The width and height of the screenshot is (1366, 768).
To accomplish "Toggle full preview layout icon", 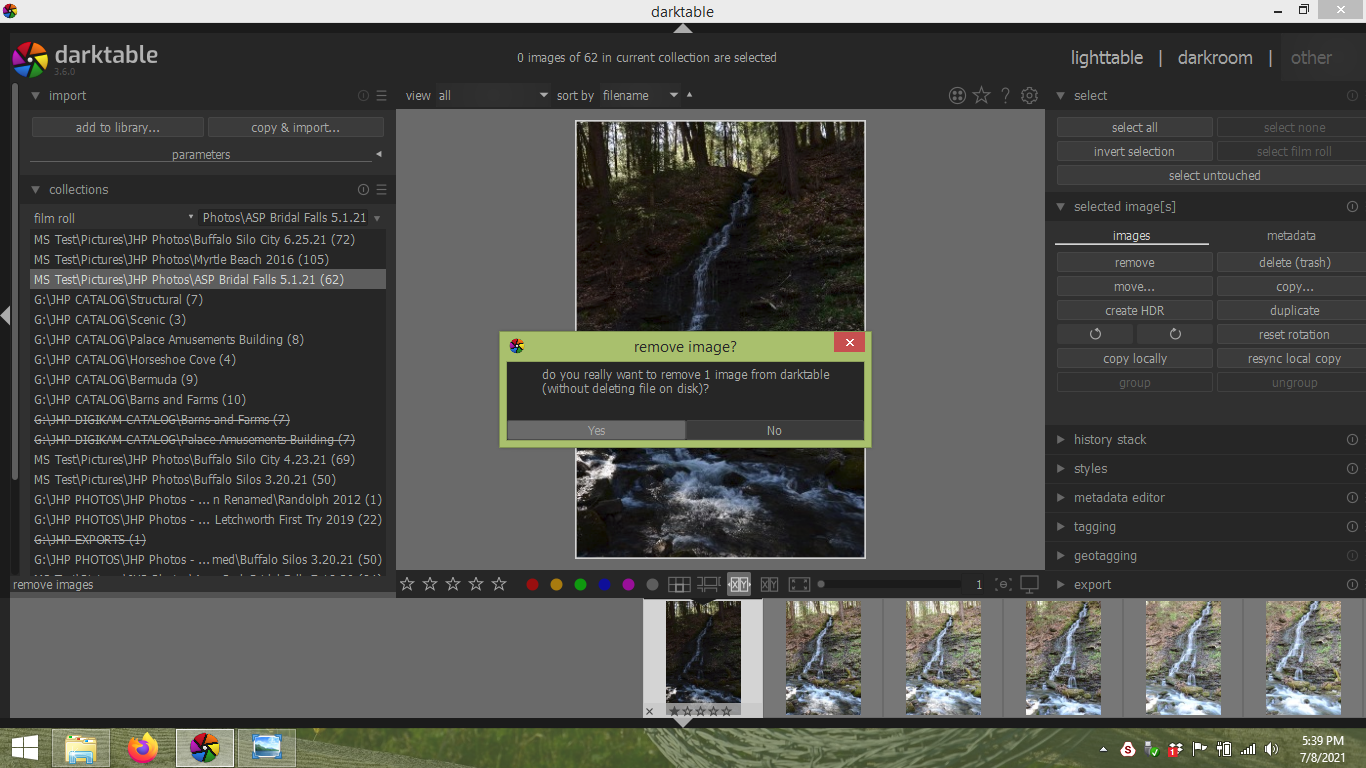I will (x=799, y=585).
